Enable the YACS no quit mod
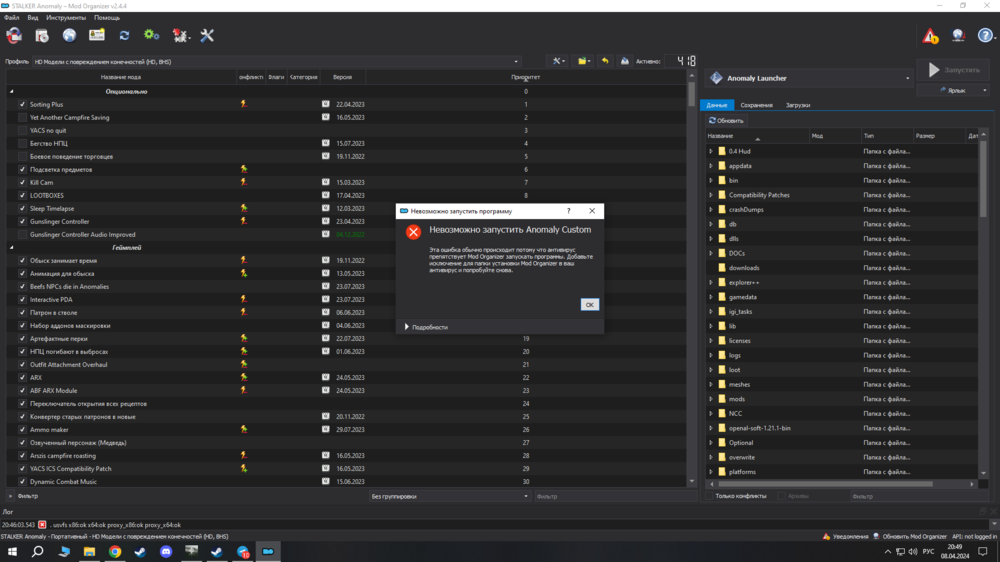The height and width of the screenshot is (562, 1000). click(x=23, y=130)
